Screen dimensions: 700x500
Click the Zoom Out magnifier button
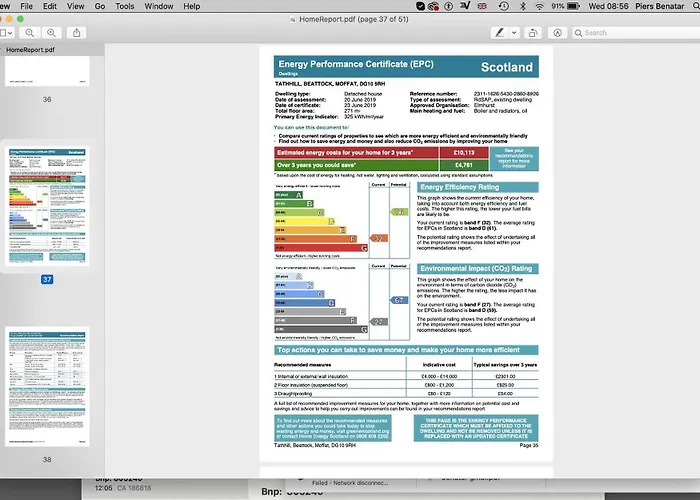(x=29, y=33)
